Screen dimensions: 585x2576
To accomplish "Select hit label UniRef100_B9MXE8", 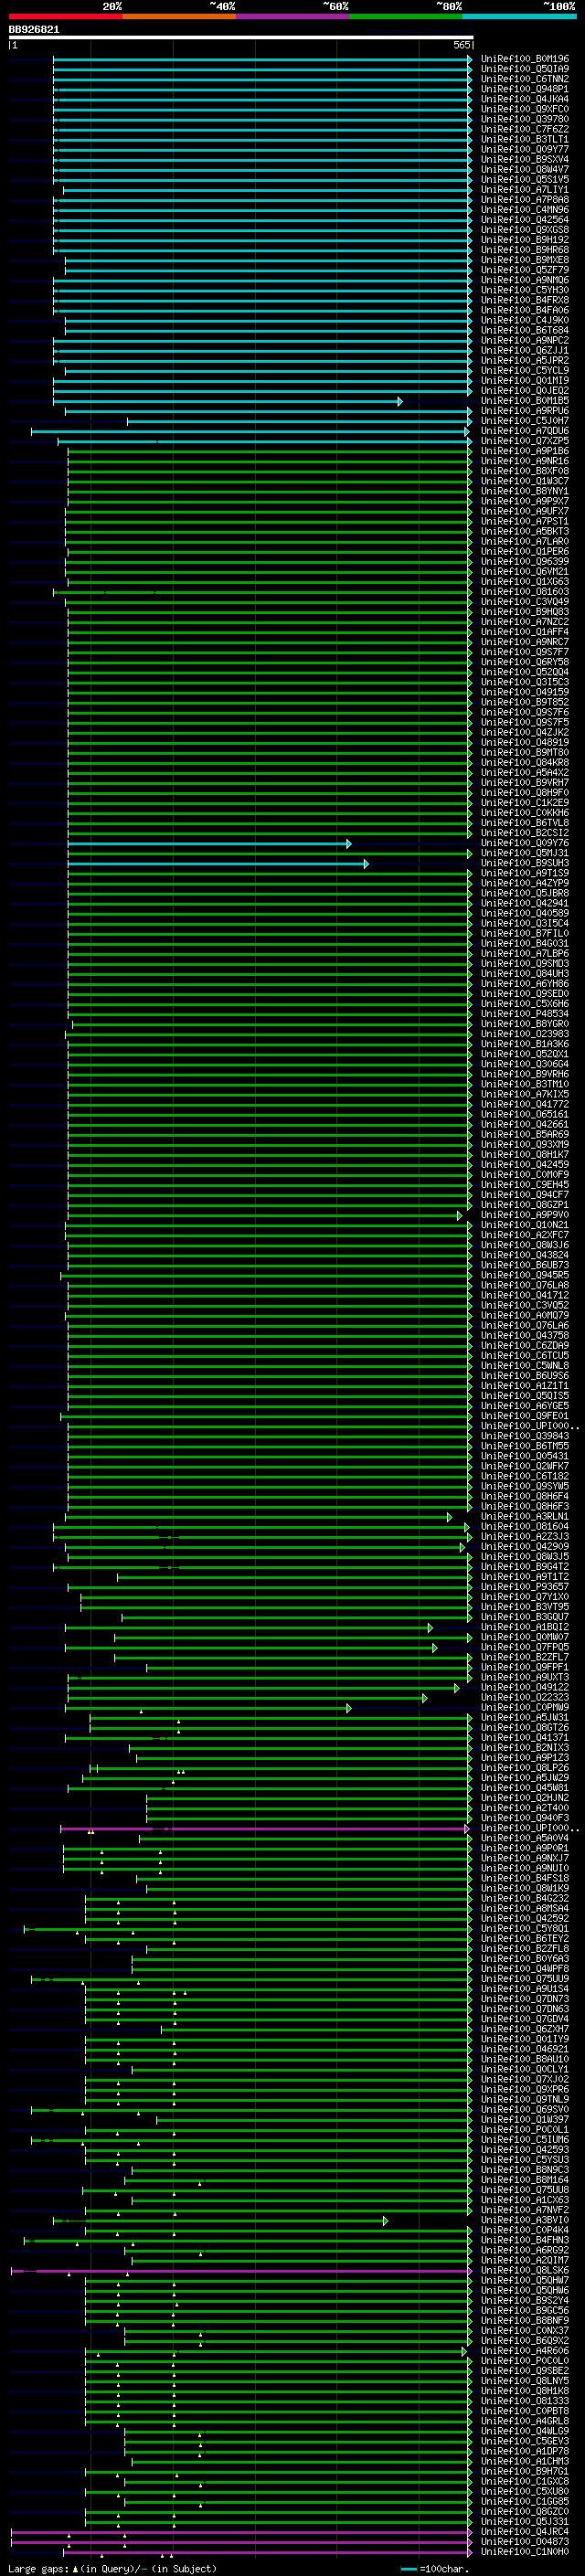I will (x=525, y=260).
